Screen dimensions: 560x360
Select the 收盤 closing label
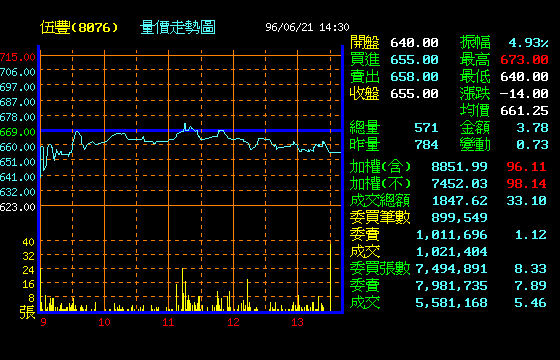365,94
